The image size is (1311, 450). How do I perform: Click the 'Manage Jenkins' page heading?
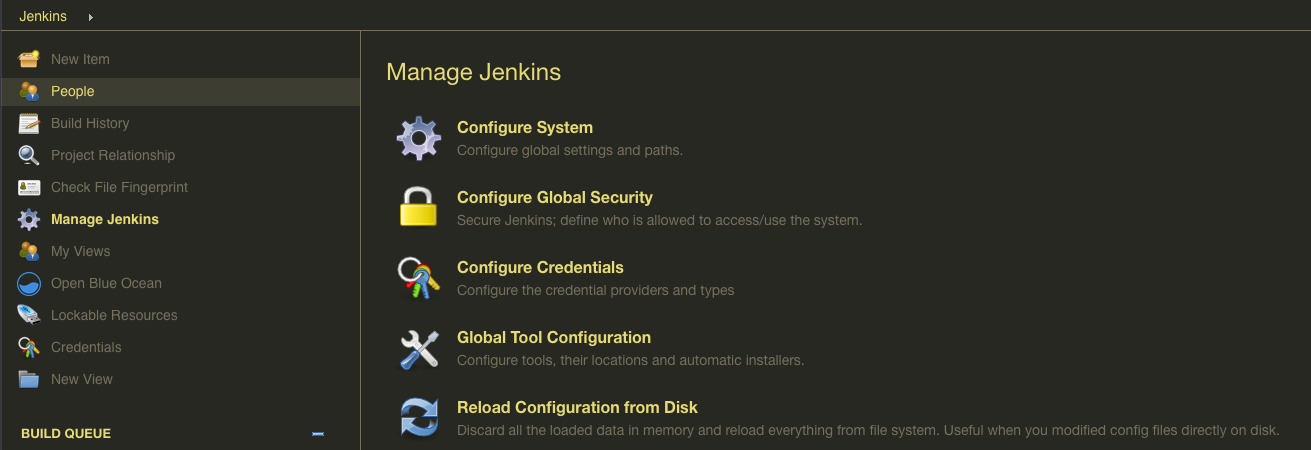[x=473, y=72]
